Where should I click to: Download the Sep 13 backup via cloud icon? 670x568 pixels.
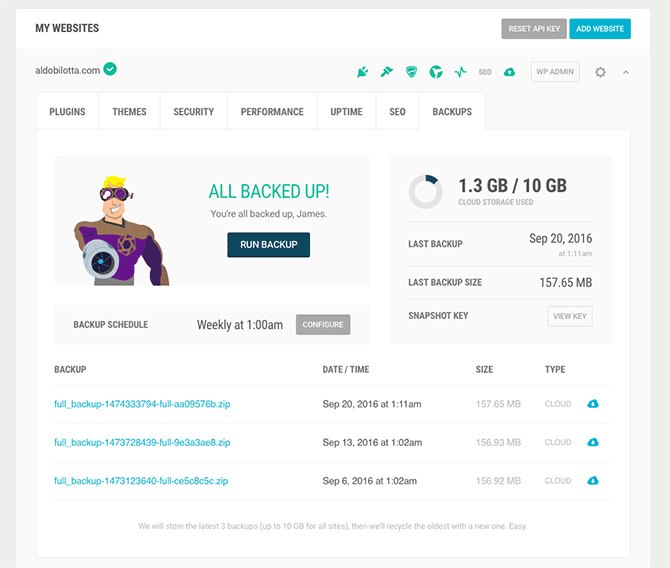click(x=592, y=442)
